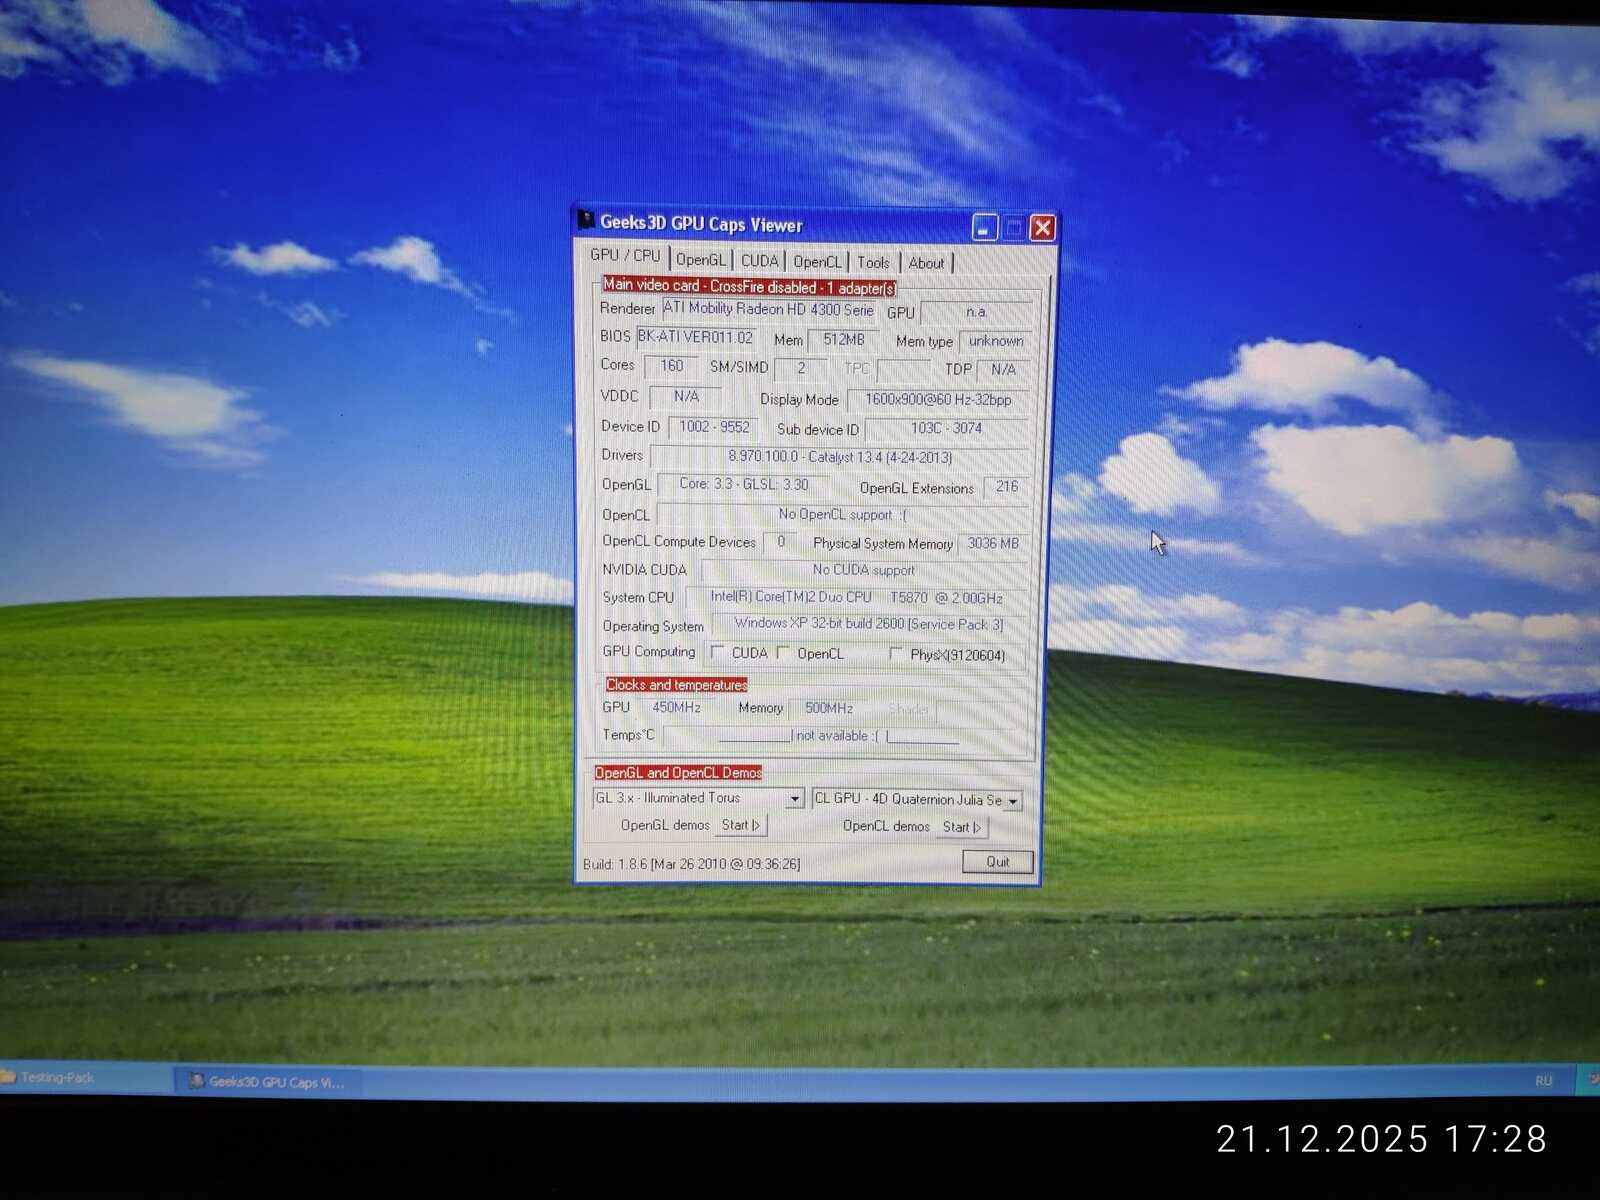Select the Drivers field showing Catalyst 13.4

tap(839, 457)
